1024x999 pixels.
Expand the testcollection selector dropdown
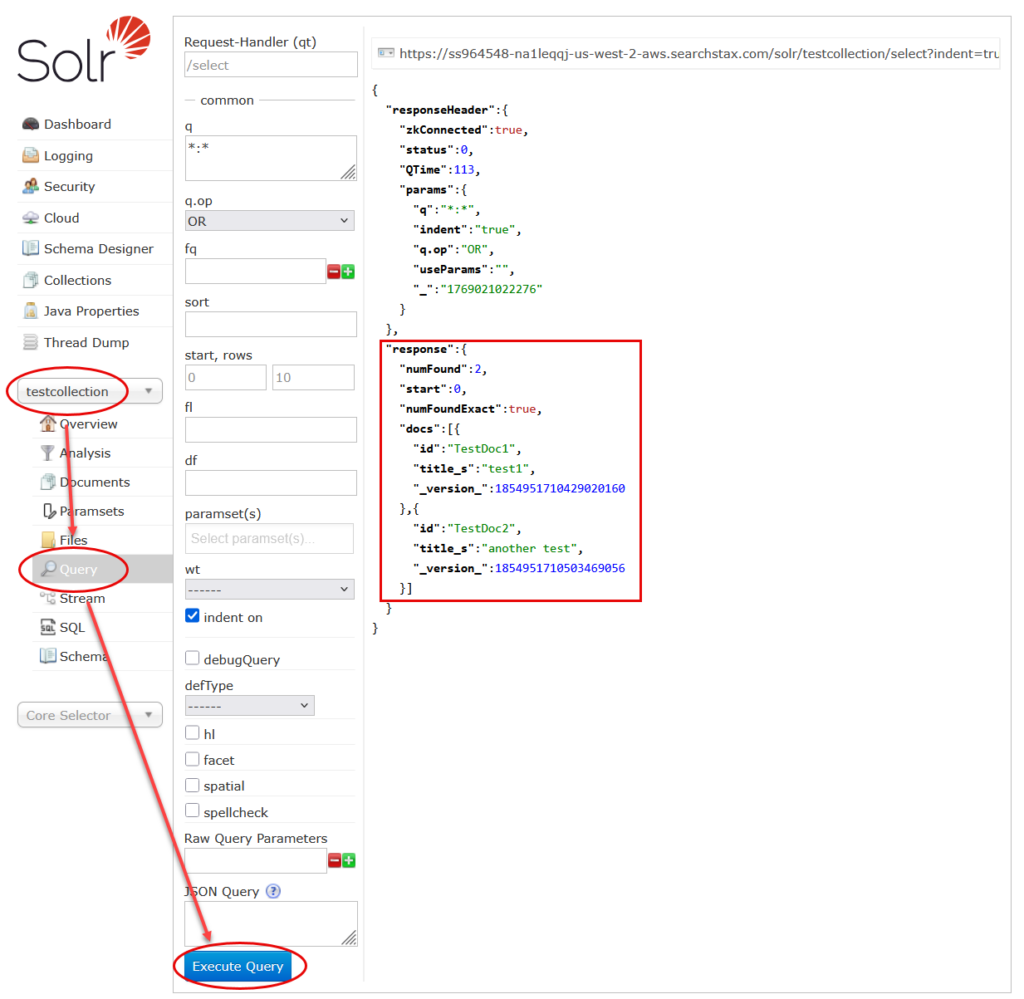89,392
